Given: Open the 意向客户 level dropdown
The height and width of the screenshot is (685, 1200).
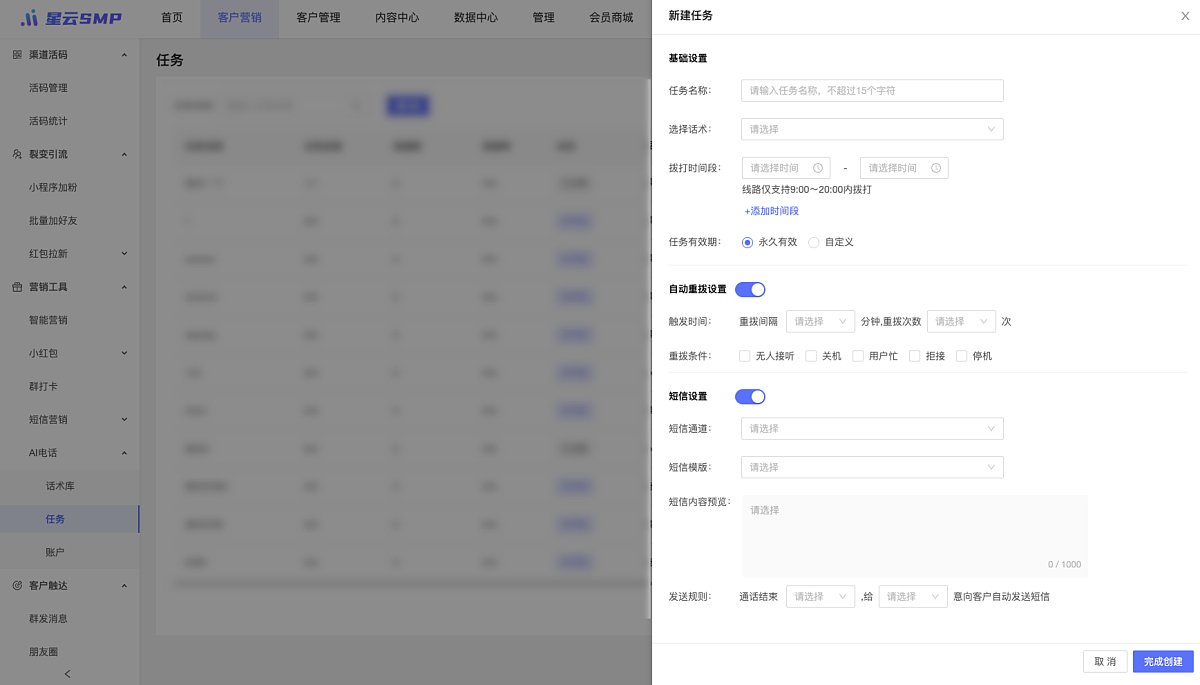Looking at the screenshot, I should 913,596.
